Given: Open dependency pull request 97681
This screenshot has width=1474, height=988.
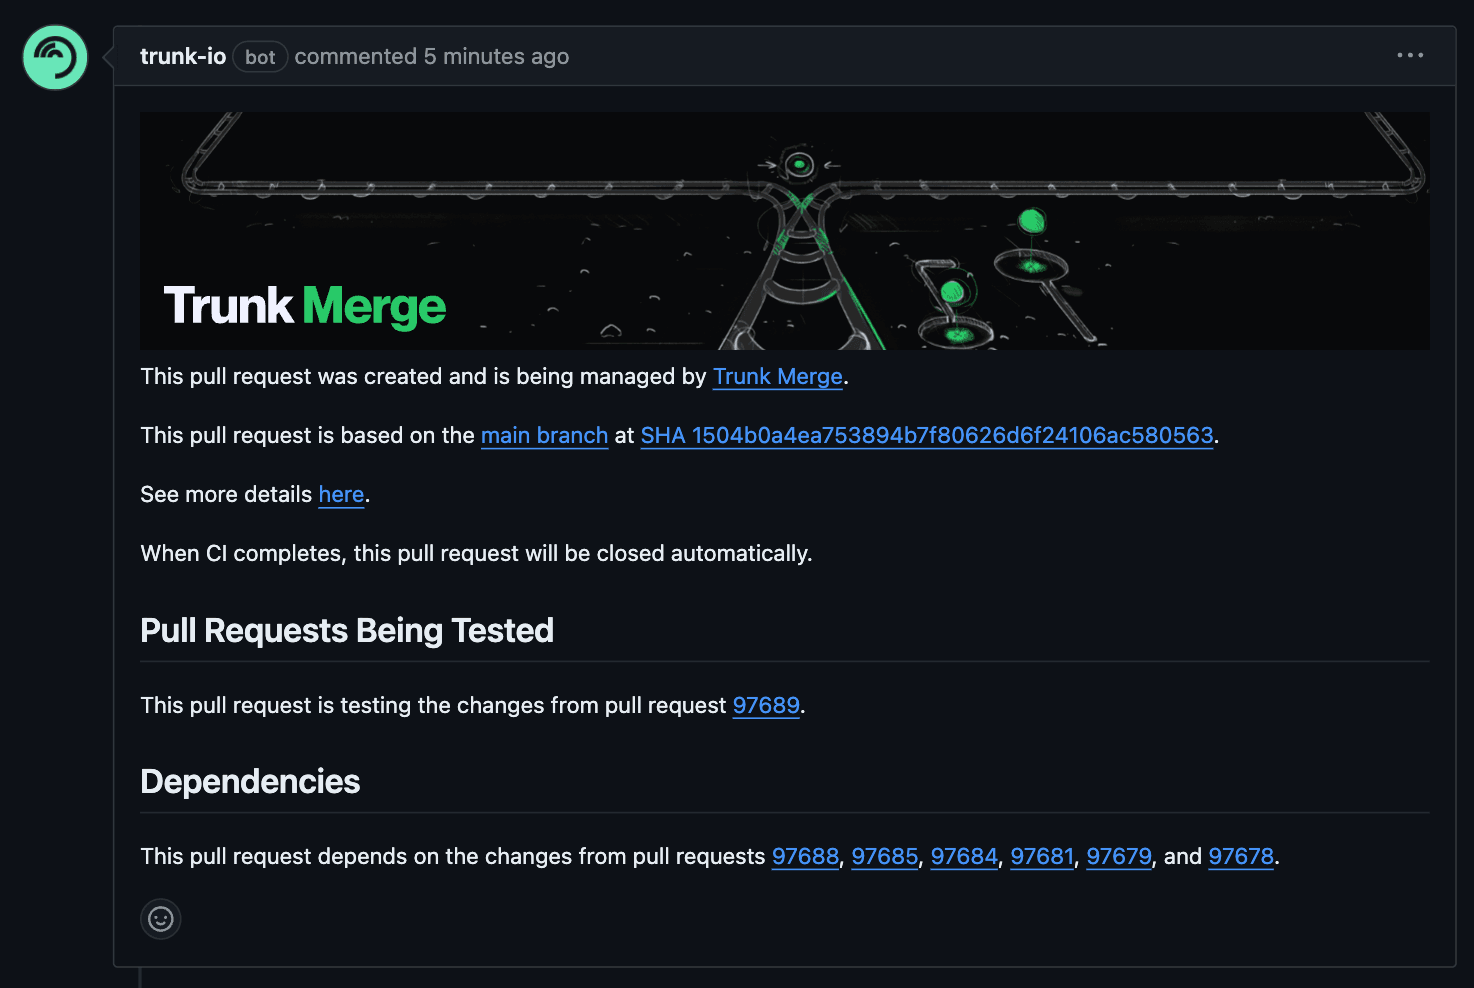Looking at the screenshot, I should (x=1041, y=857).
